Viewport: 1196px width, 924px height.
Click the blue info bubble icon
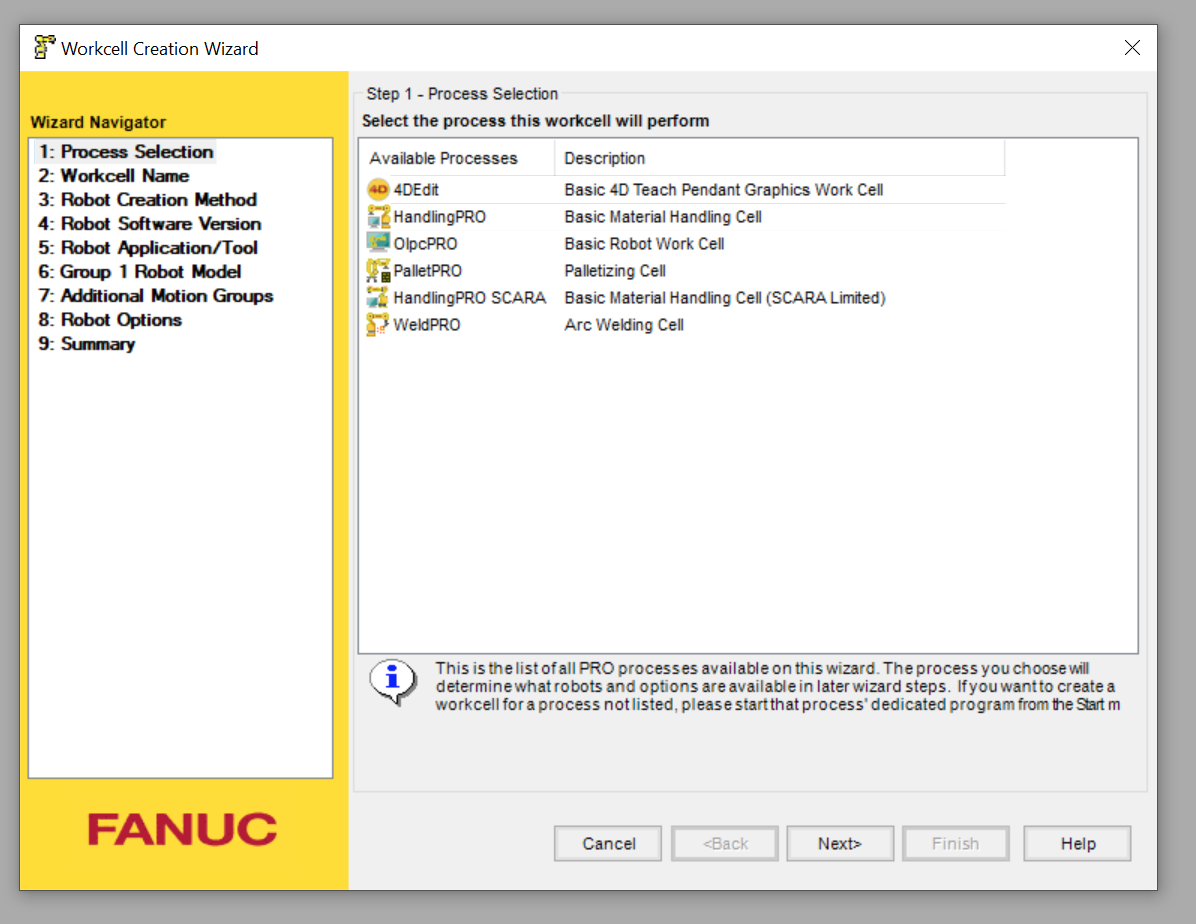[393, 681]
